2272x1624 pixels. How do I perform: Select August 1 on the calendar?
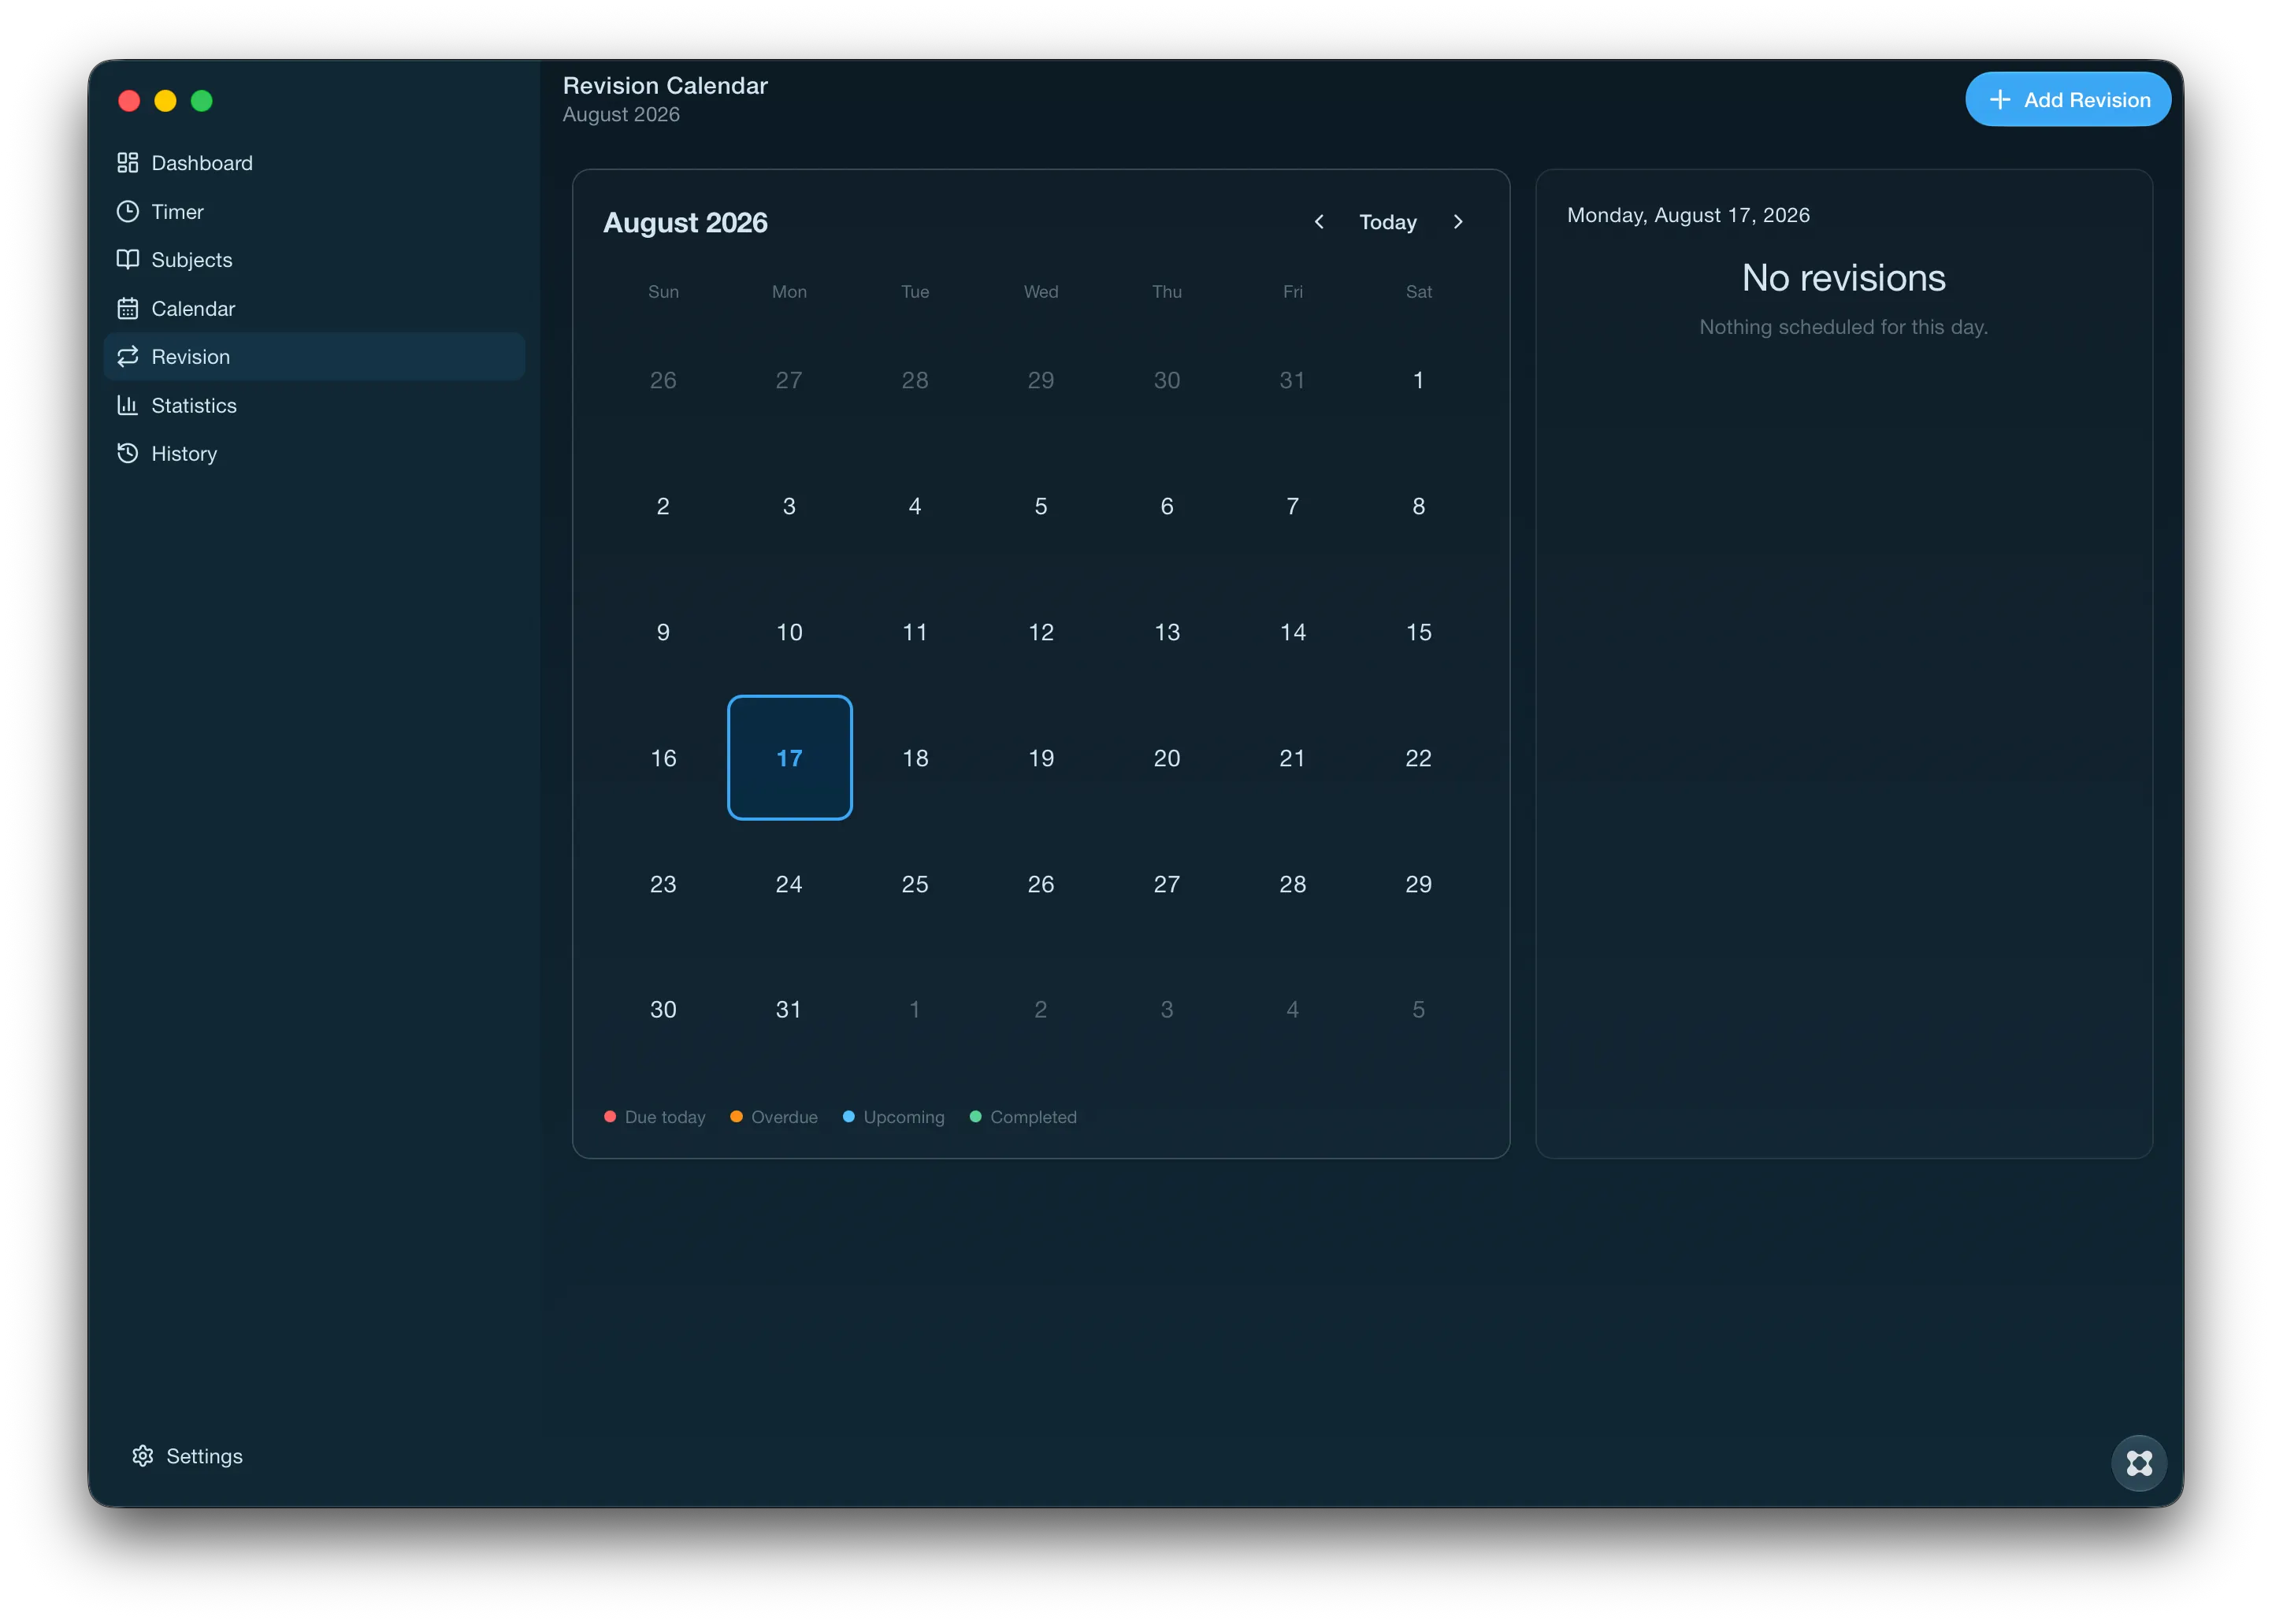click(x=1418, y=380)
